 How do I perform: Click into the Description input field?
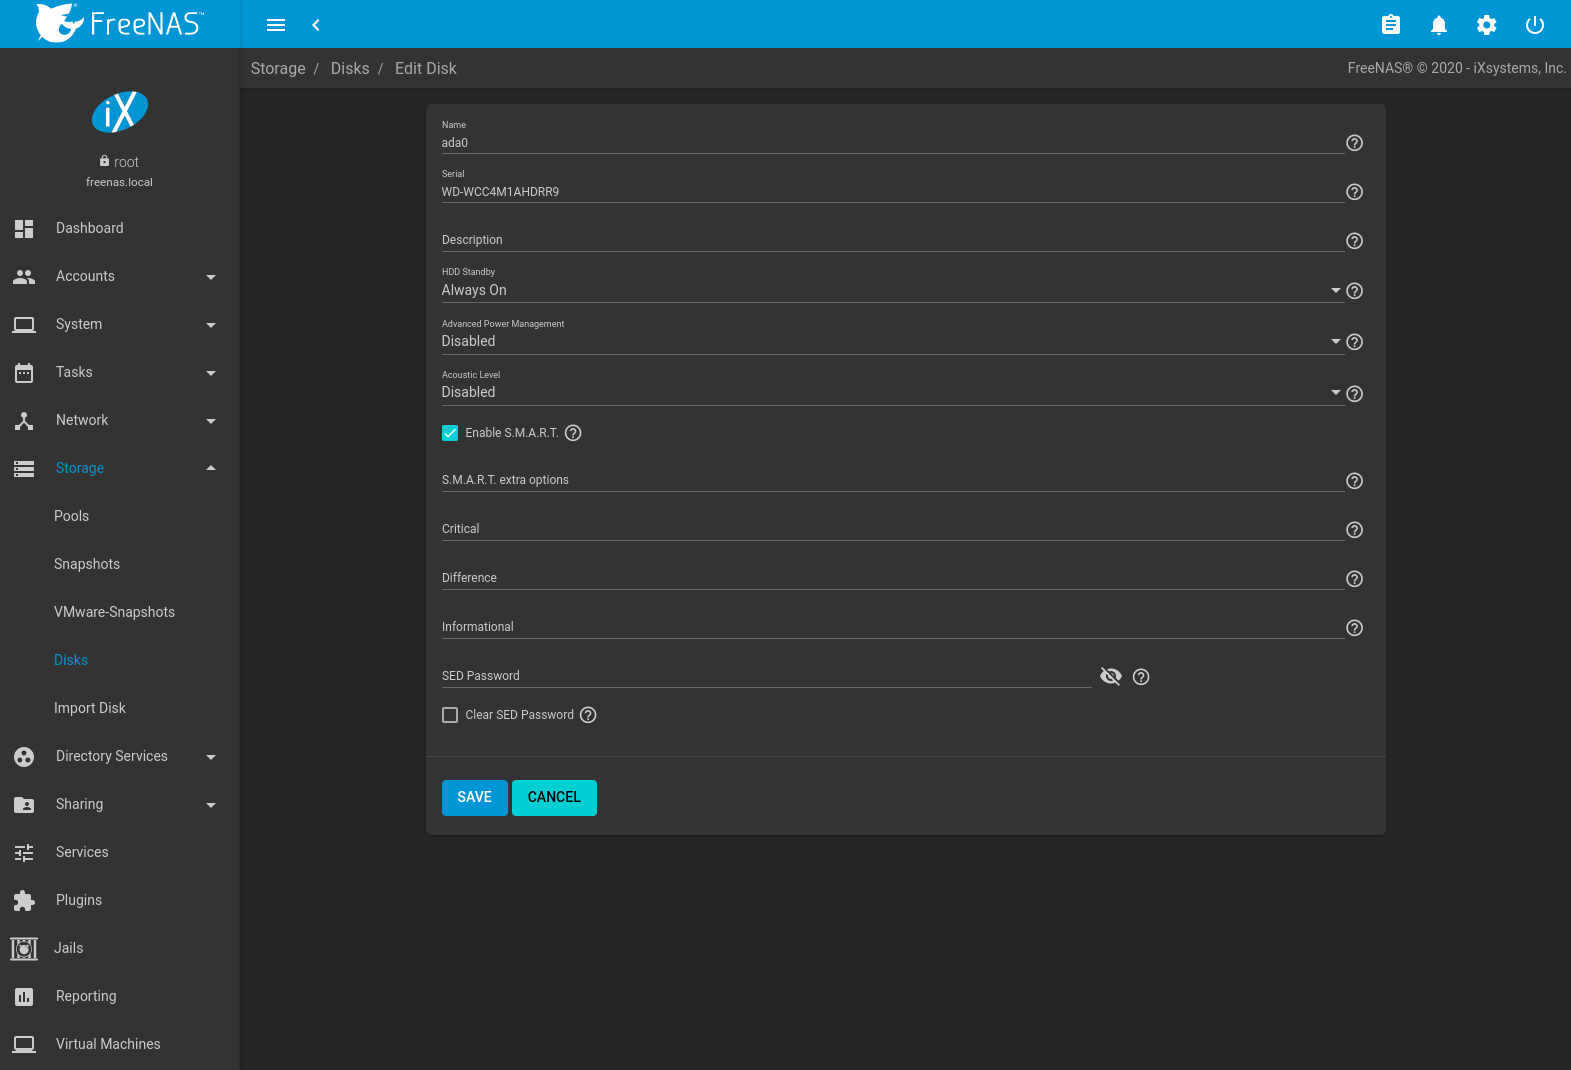point(890,240)
